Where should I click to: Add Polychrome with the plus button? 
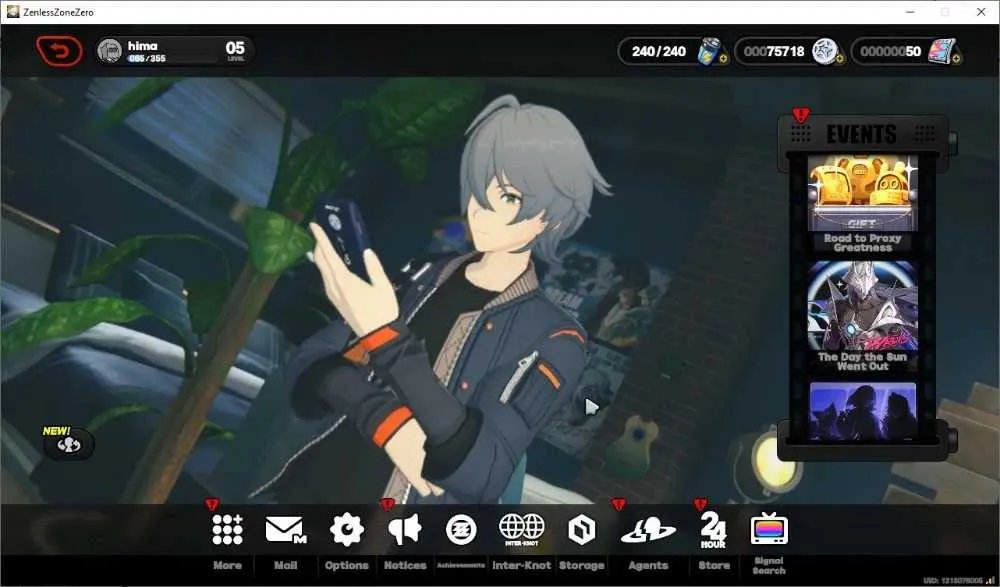tap(956, 59)
